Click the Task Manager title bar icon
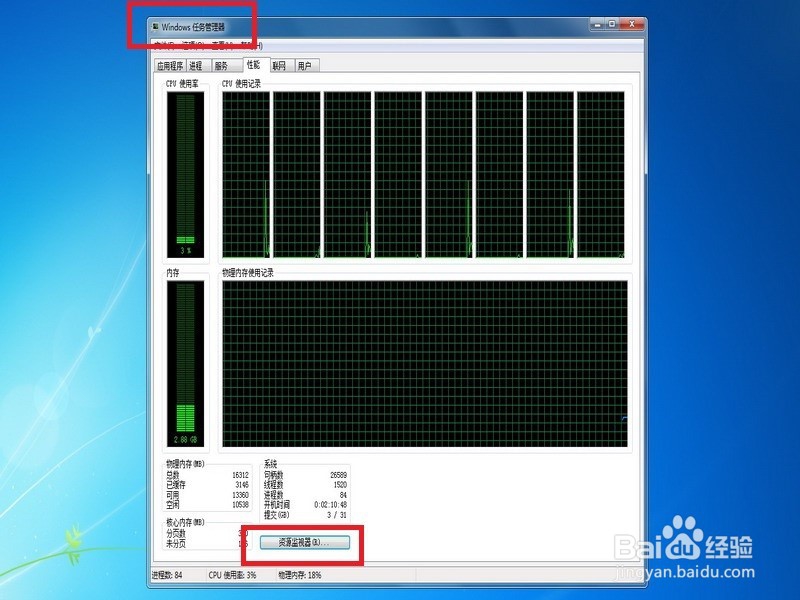The height and width of the screenshot is (600, 800). [155, 27]
